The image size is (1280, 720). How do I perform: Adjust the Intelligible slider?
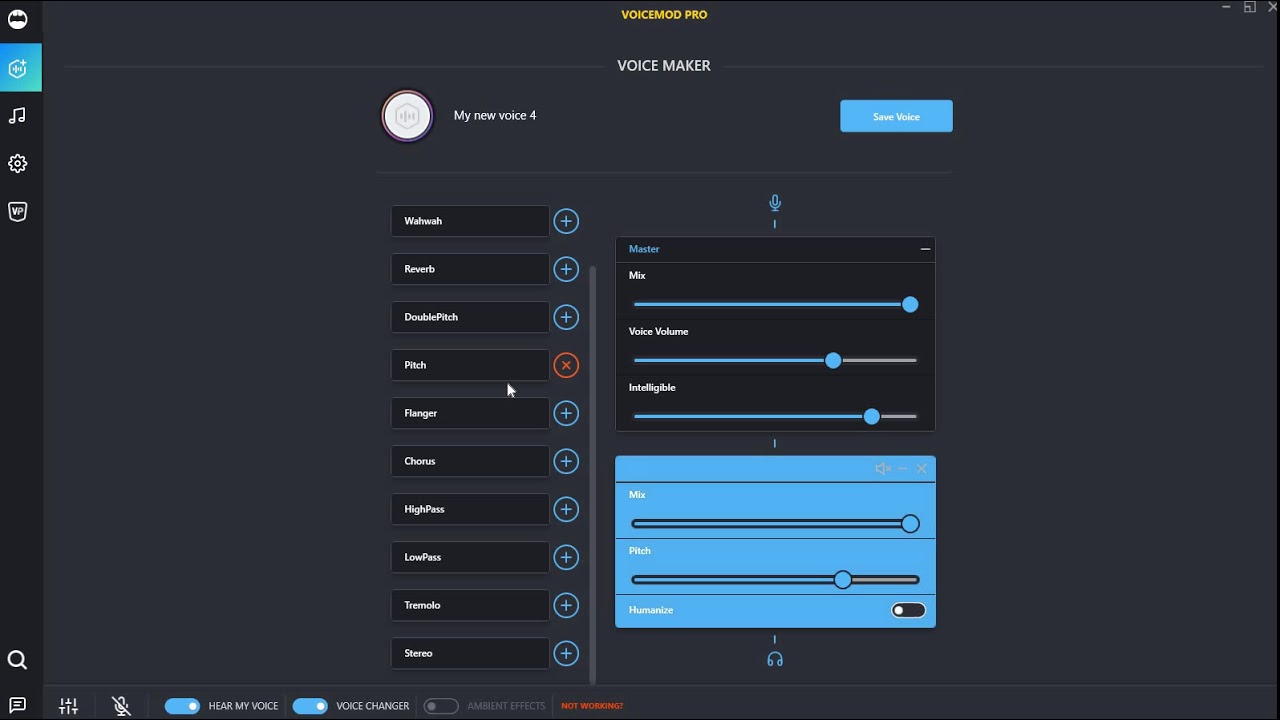click(x=775, y=416)
